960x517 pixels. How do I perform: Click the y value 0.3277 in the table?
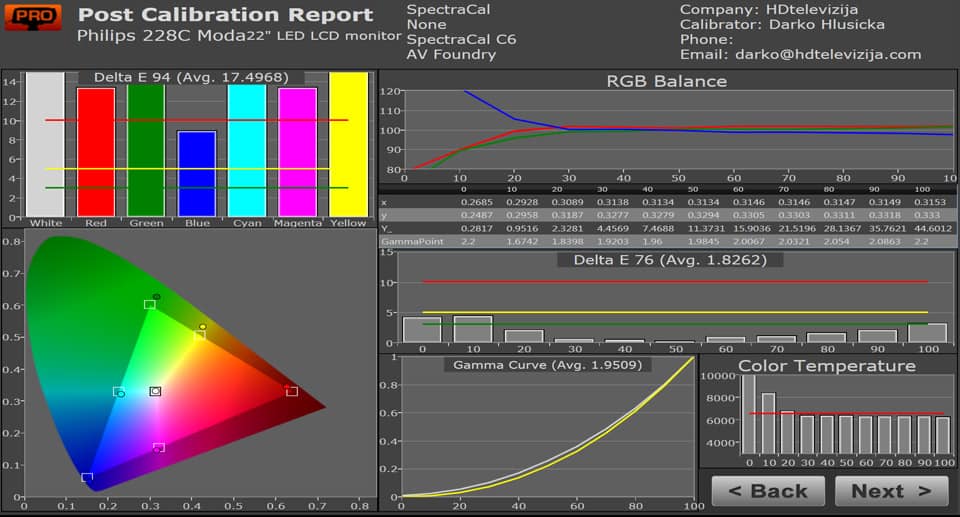612,215
